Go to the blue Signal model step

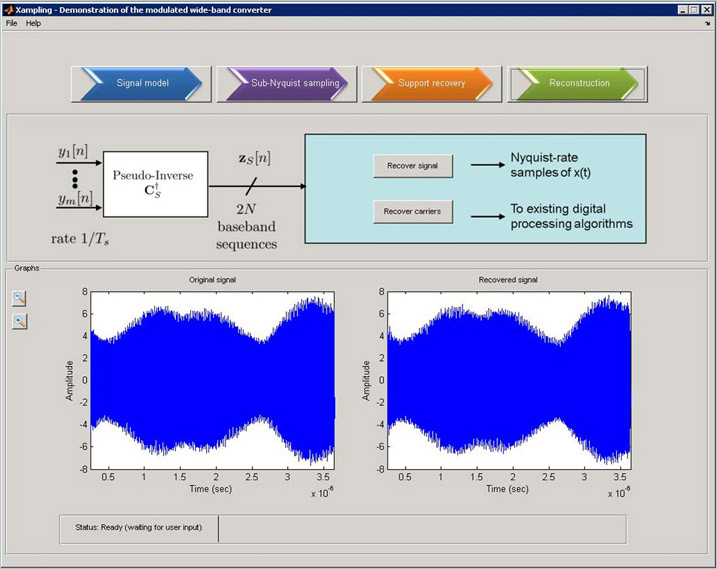141,84
